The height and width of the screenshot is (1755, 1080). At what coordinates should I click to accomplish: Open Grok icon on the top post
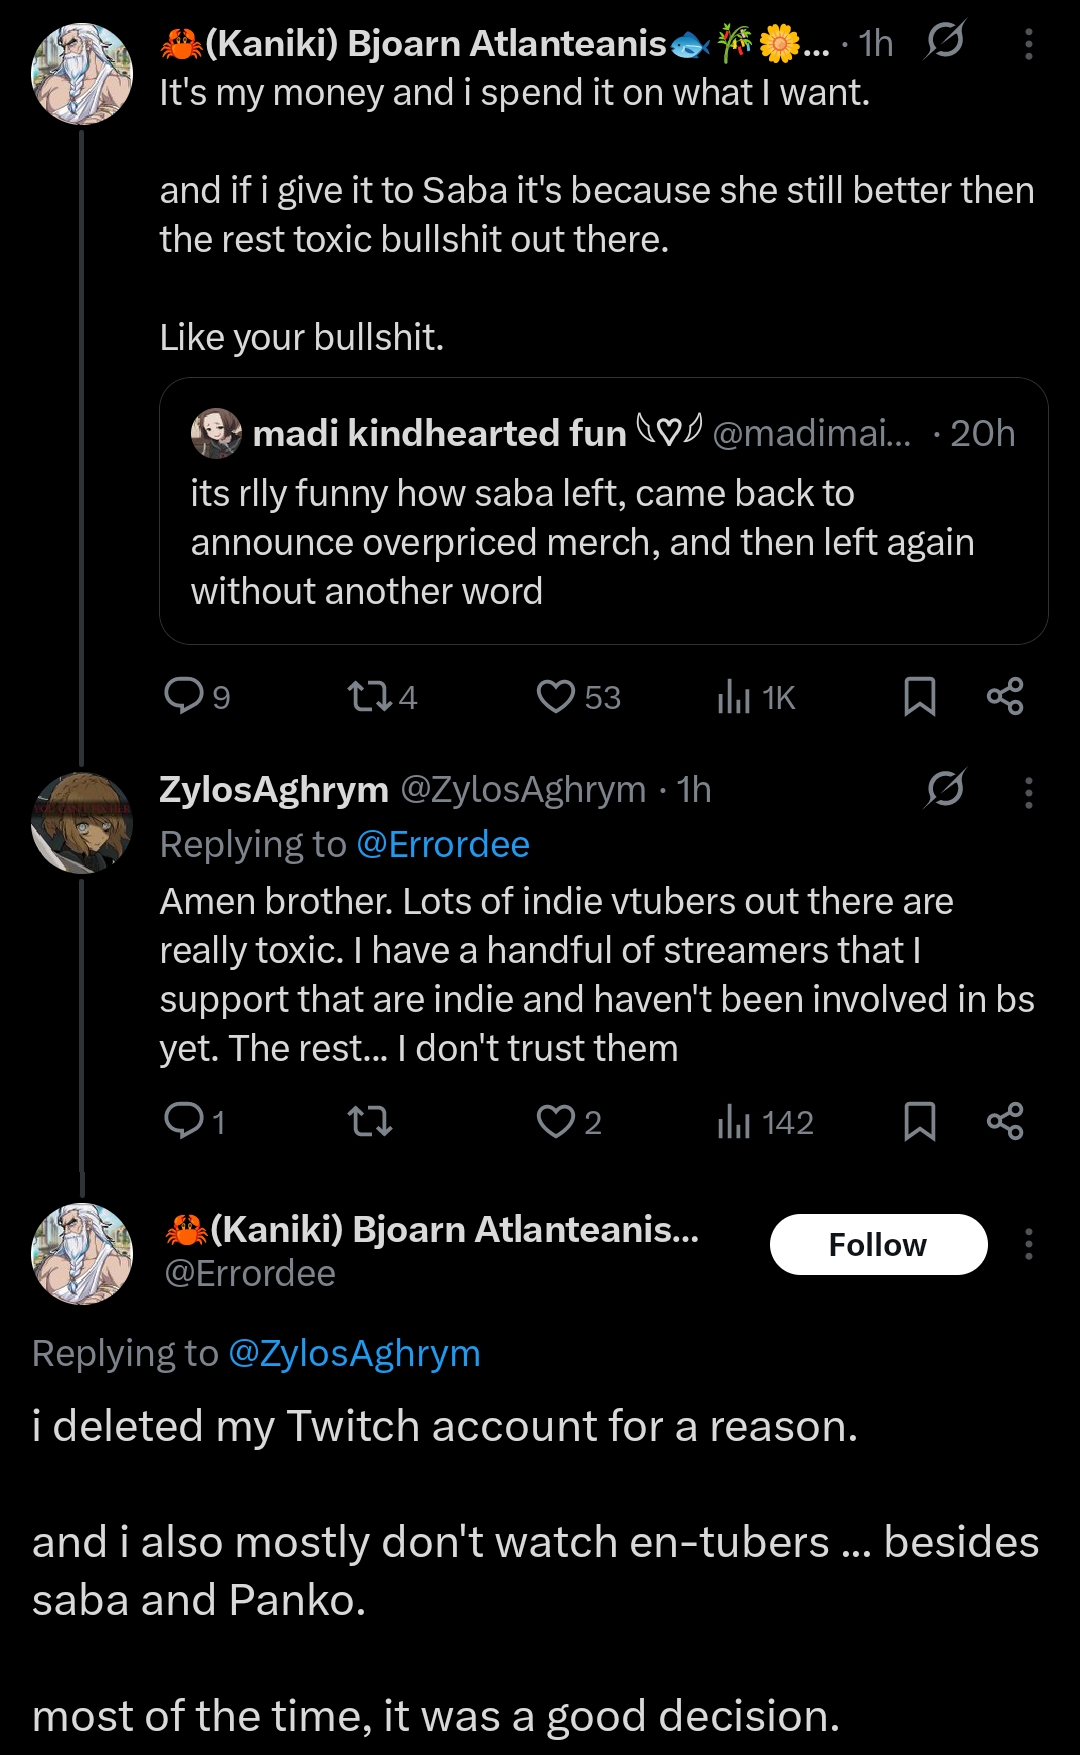944,41
